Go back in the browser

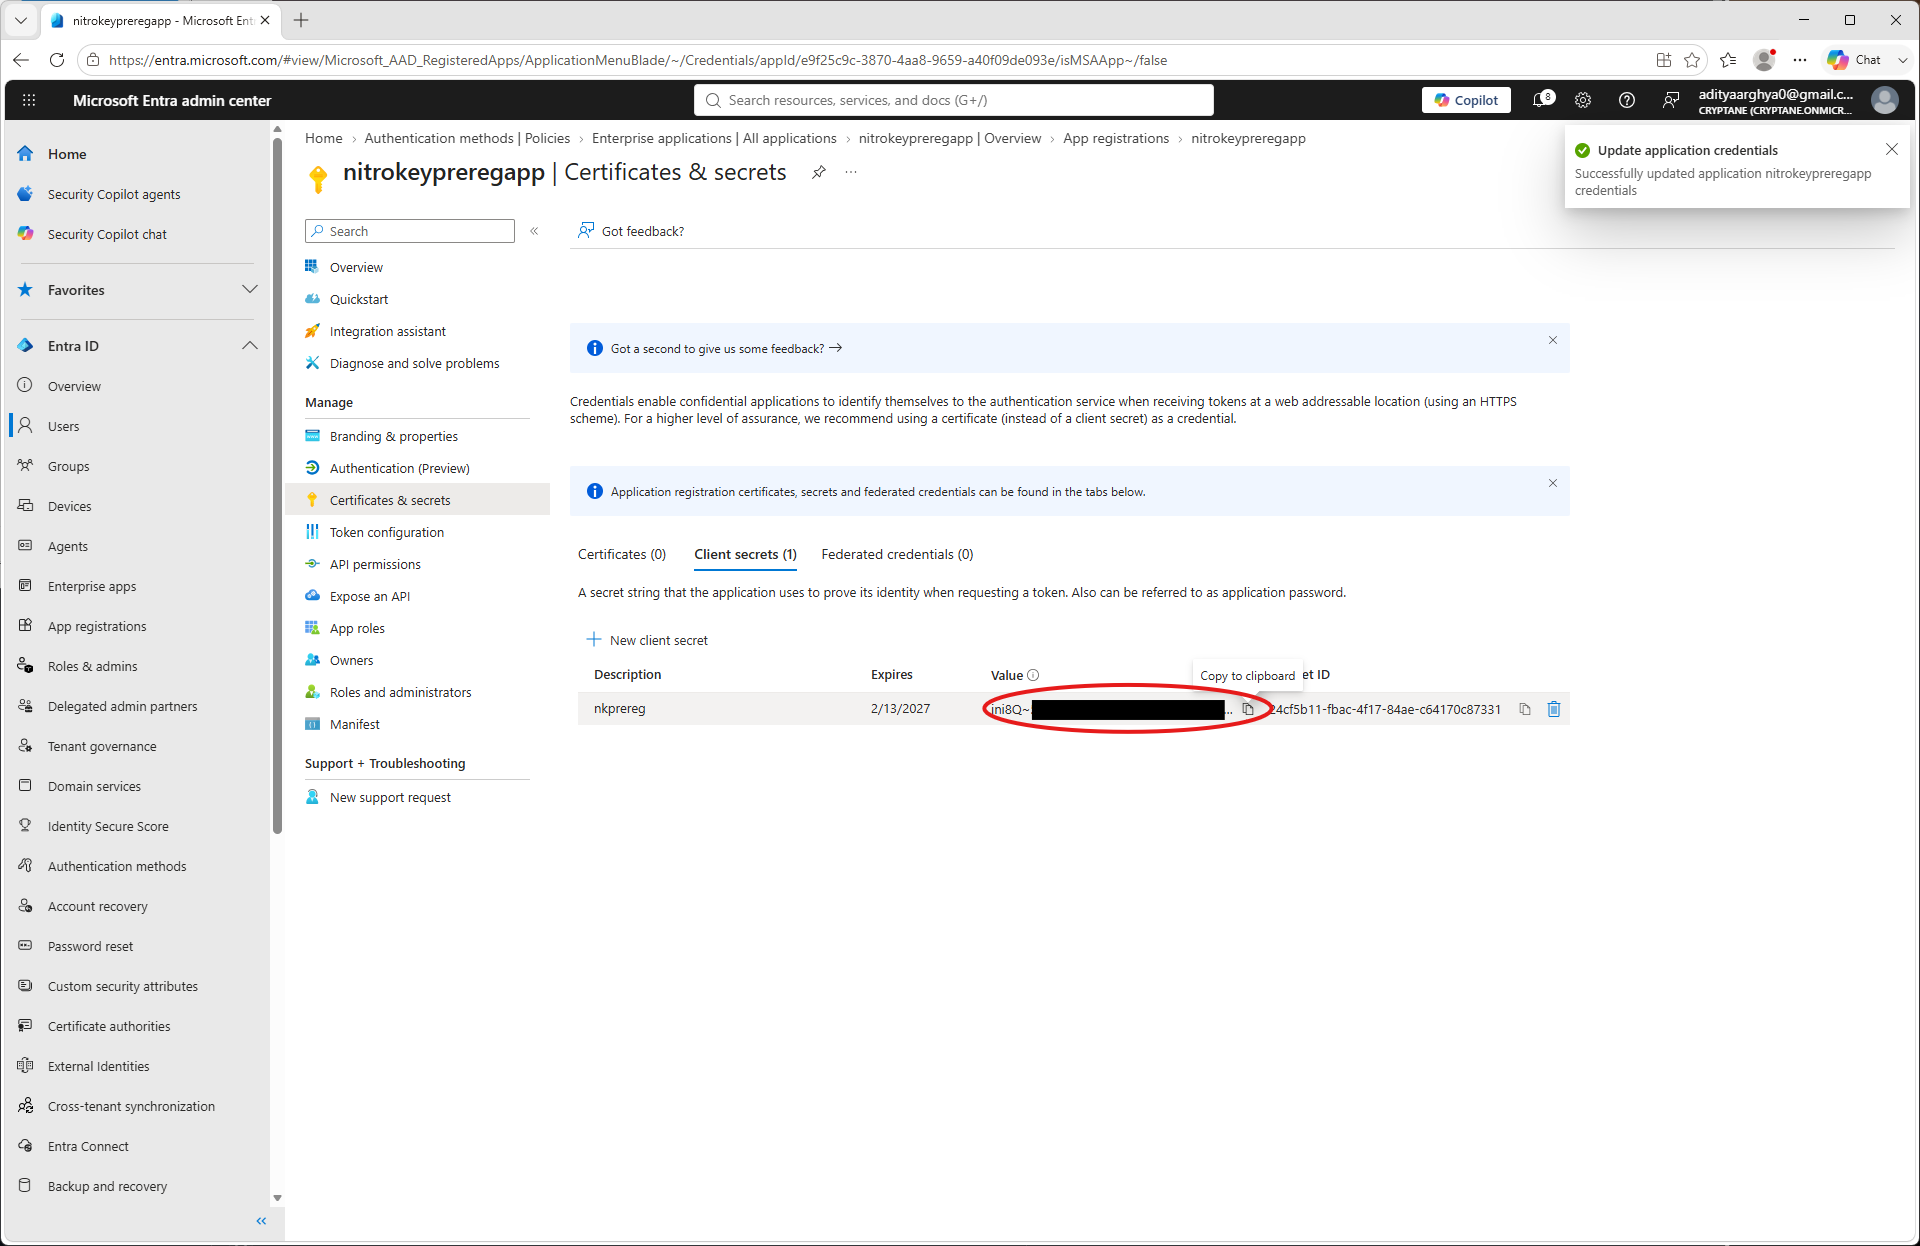tap(21, 60)
